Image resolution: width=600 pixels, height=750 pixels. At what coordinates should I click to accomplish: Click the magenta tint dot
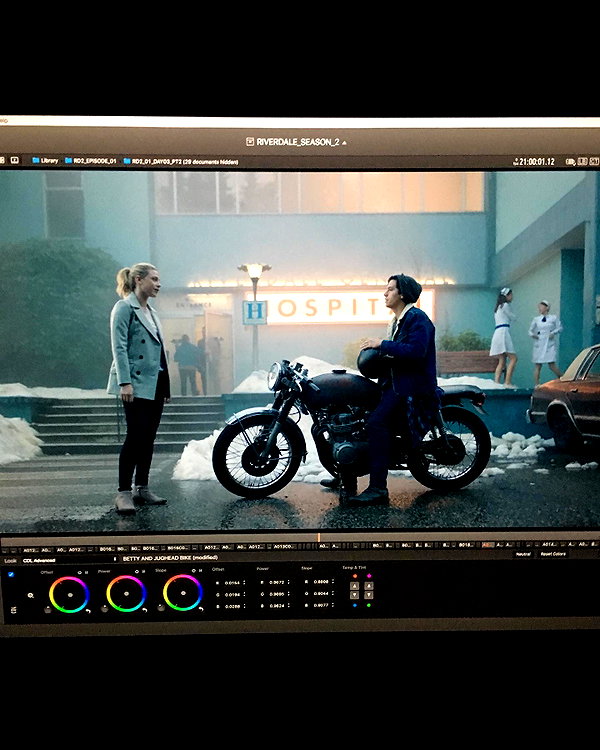pyautogui.click(x=369, y=576)
